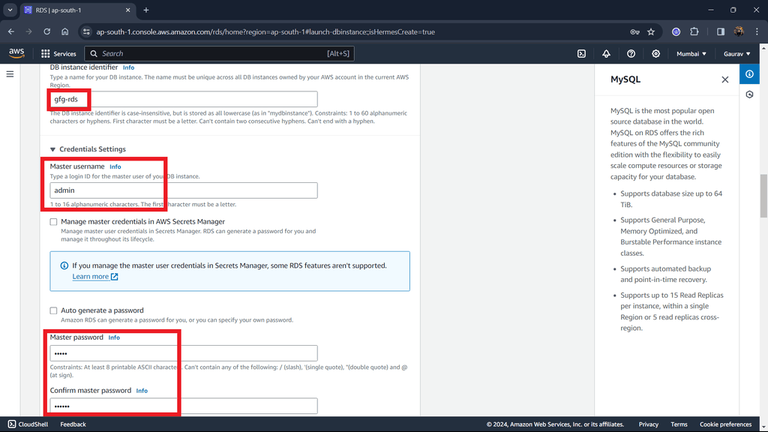
Task: Bookmark this page with the star
Action: tap(651, 32)
